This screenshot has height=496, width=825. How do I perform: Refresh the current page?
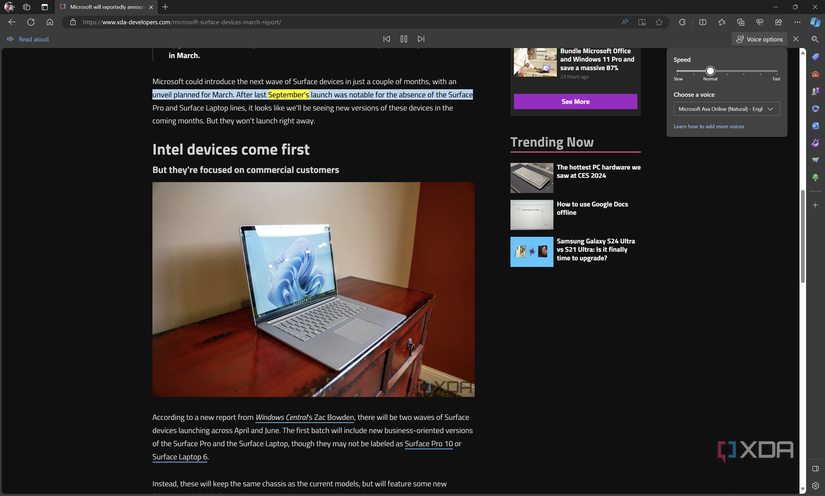click(31, 22)
